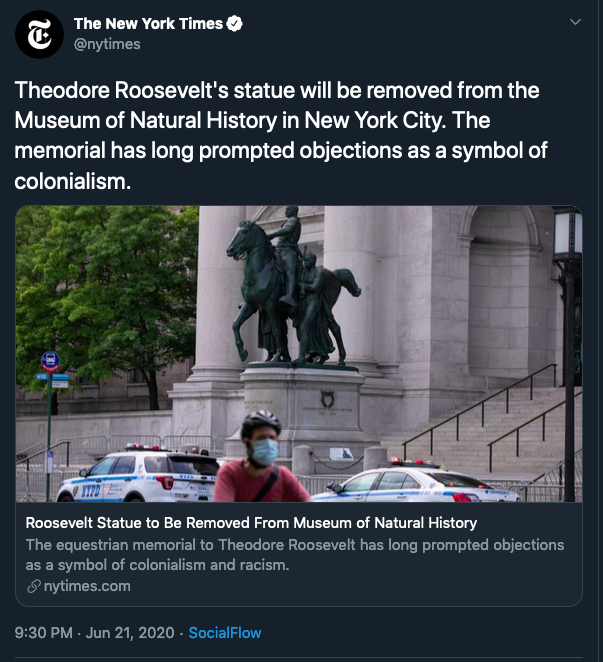Image resolution: width=603 pixels, height=662 pixels.
Task: Visit the @nytimes handle
Action: point(107,44)
